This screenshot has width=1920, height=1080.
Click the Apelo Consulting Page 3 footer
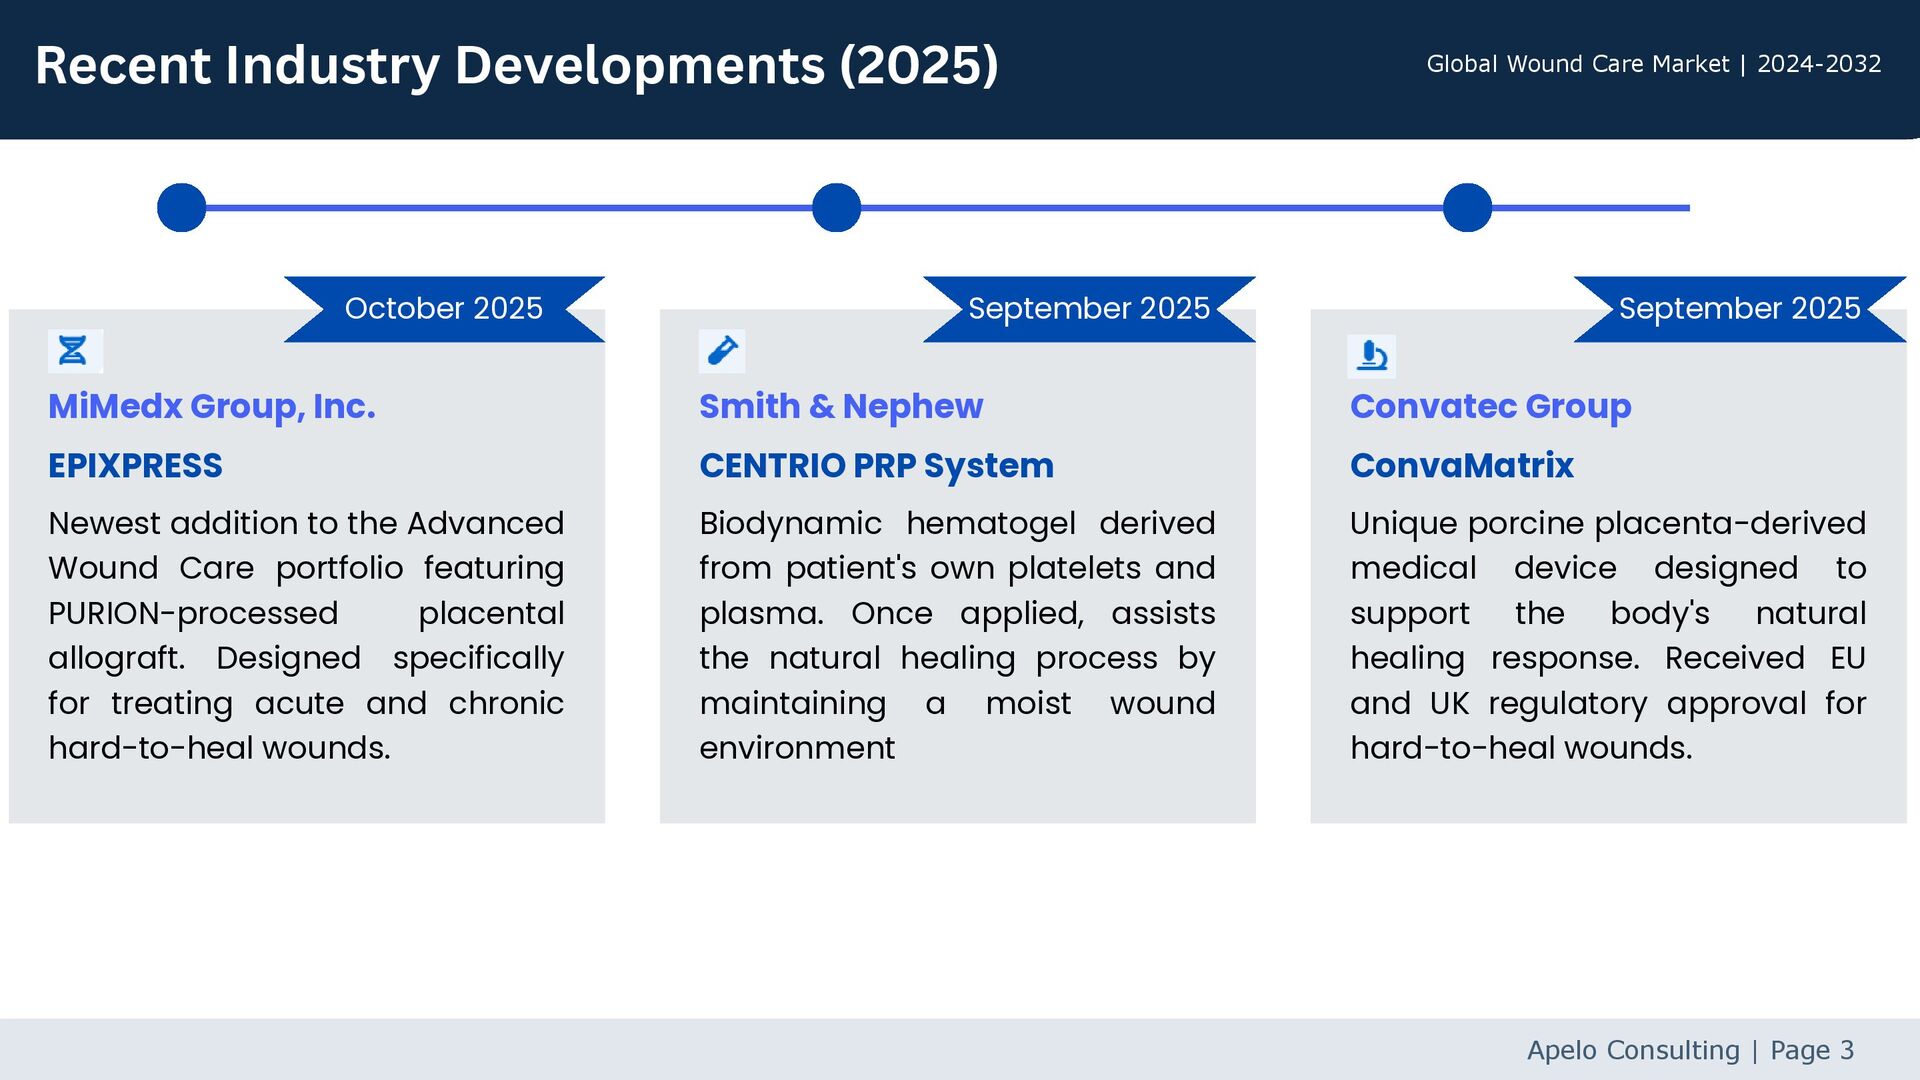(x=1690, y=1050)
